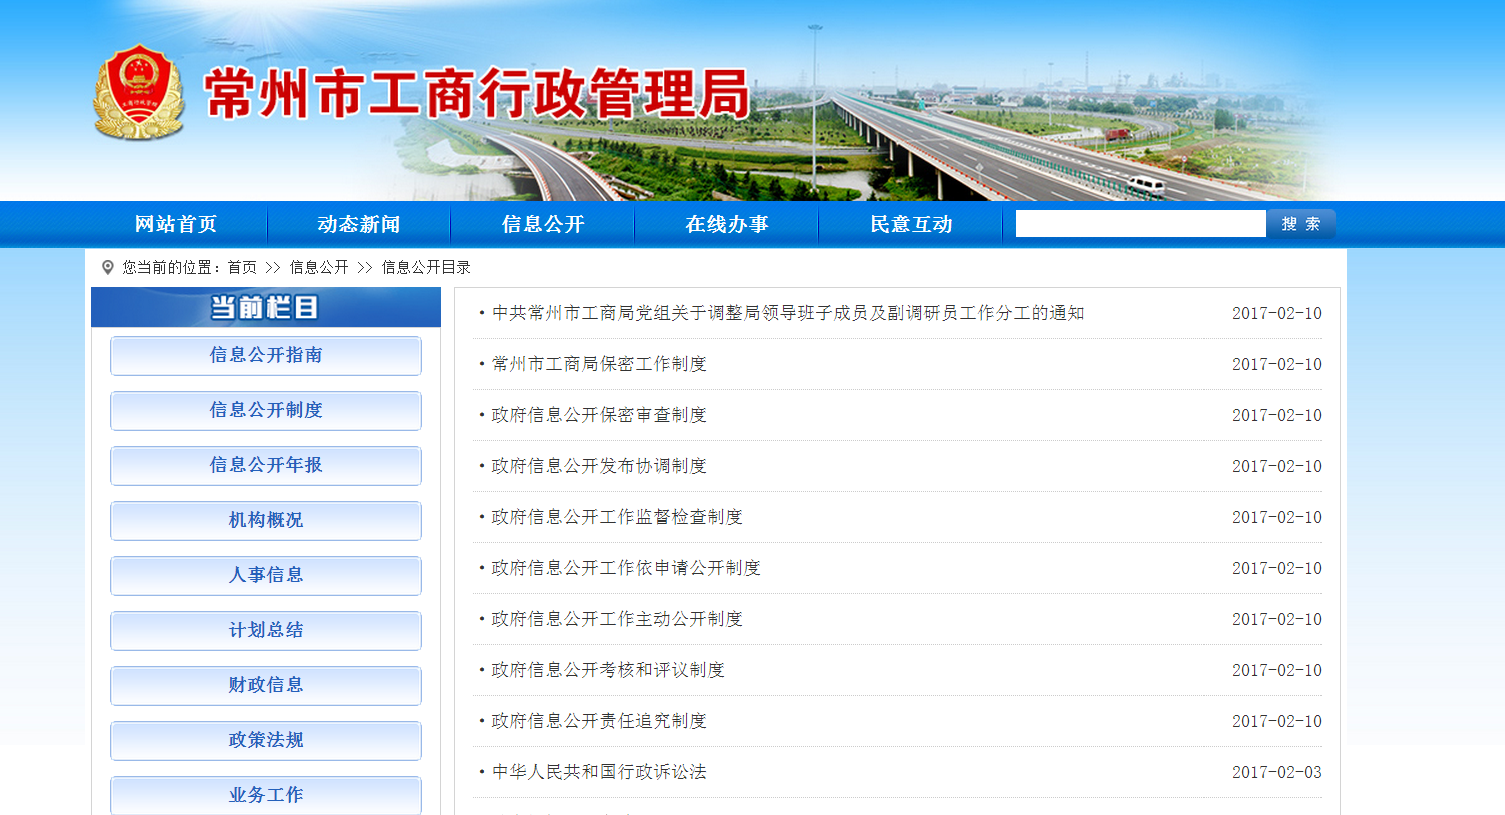The width and height of the screenshot is (1505, 815).
Task: Open the 财政信息 sidebar category
Action: pyautogui.click(x=266, y=685)
